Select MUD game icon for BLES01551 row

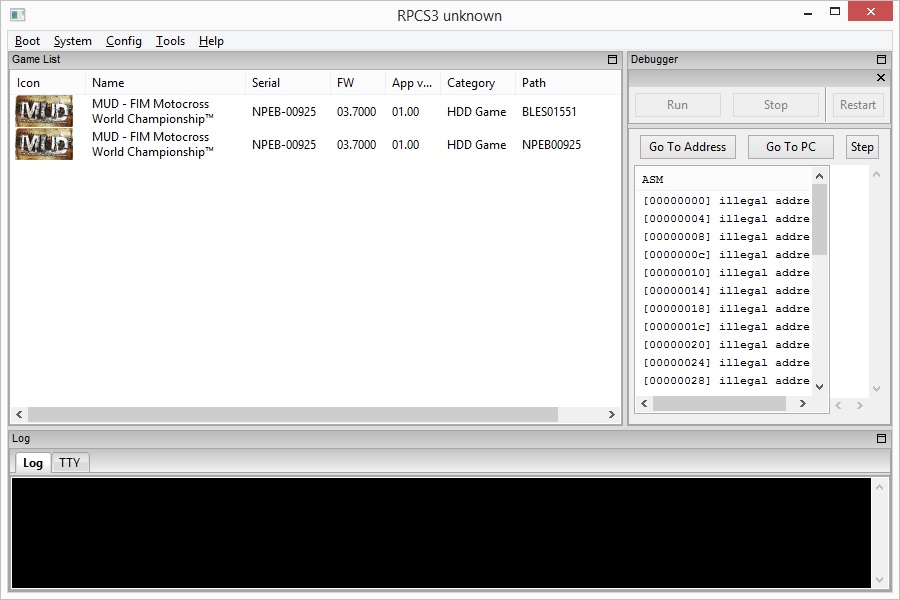click(44, 111)
